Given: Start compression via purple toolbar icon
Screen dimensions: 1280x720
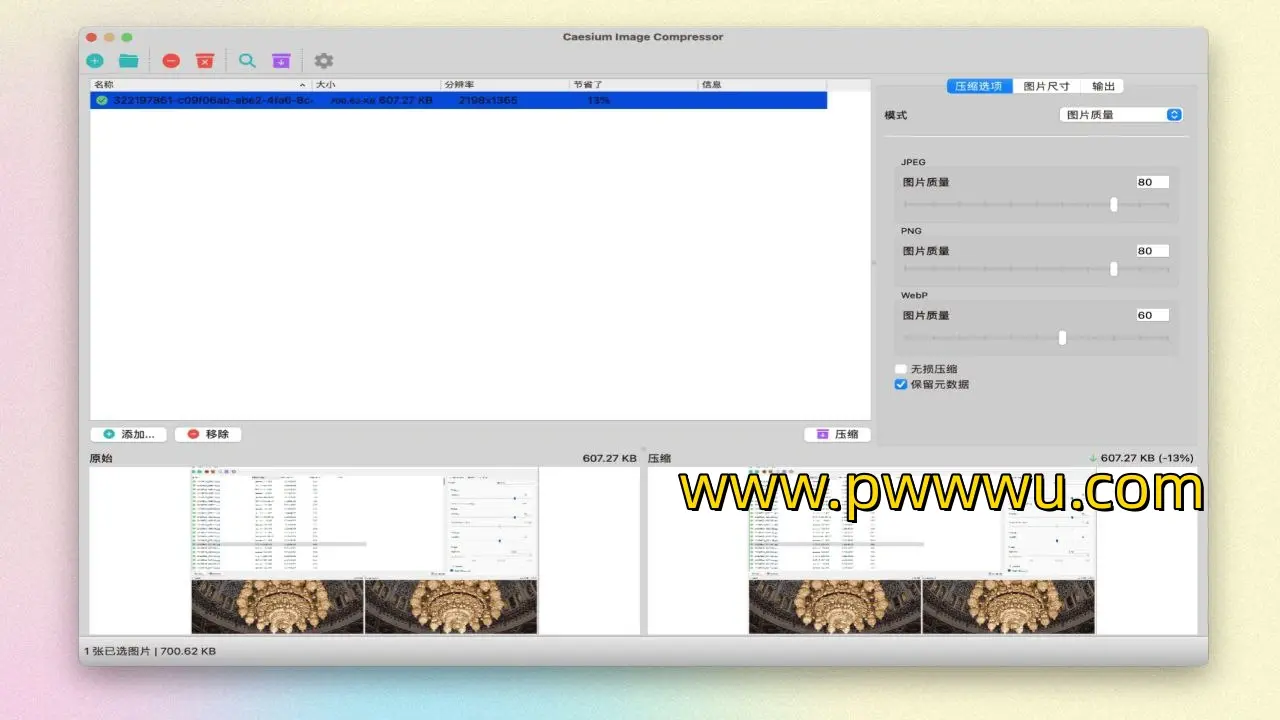Looking at the screenshot, I should (281, 61).
